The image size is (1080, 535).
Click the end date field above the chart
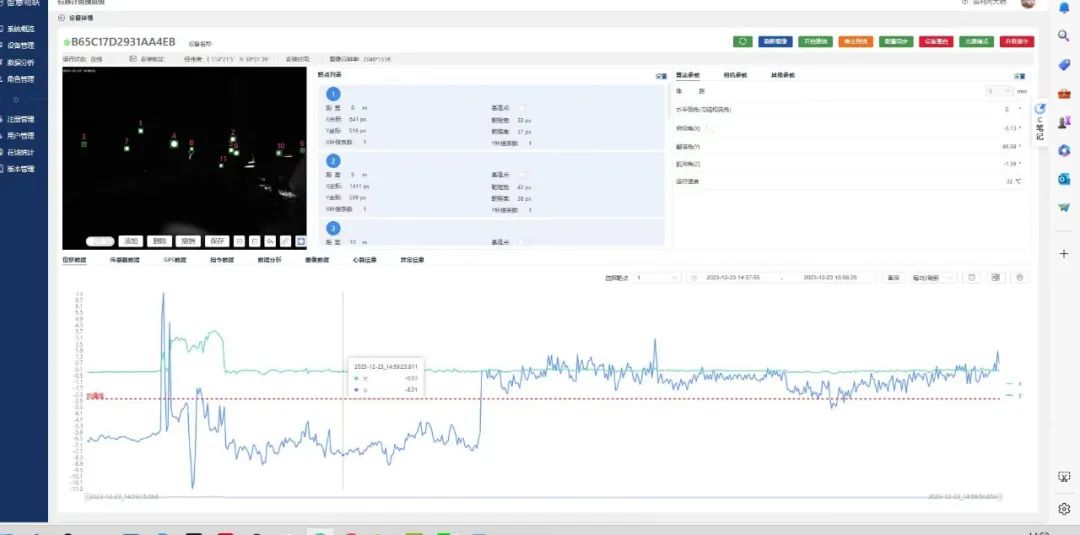[x=830, y=277]
